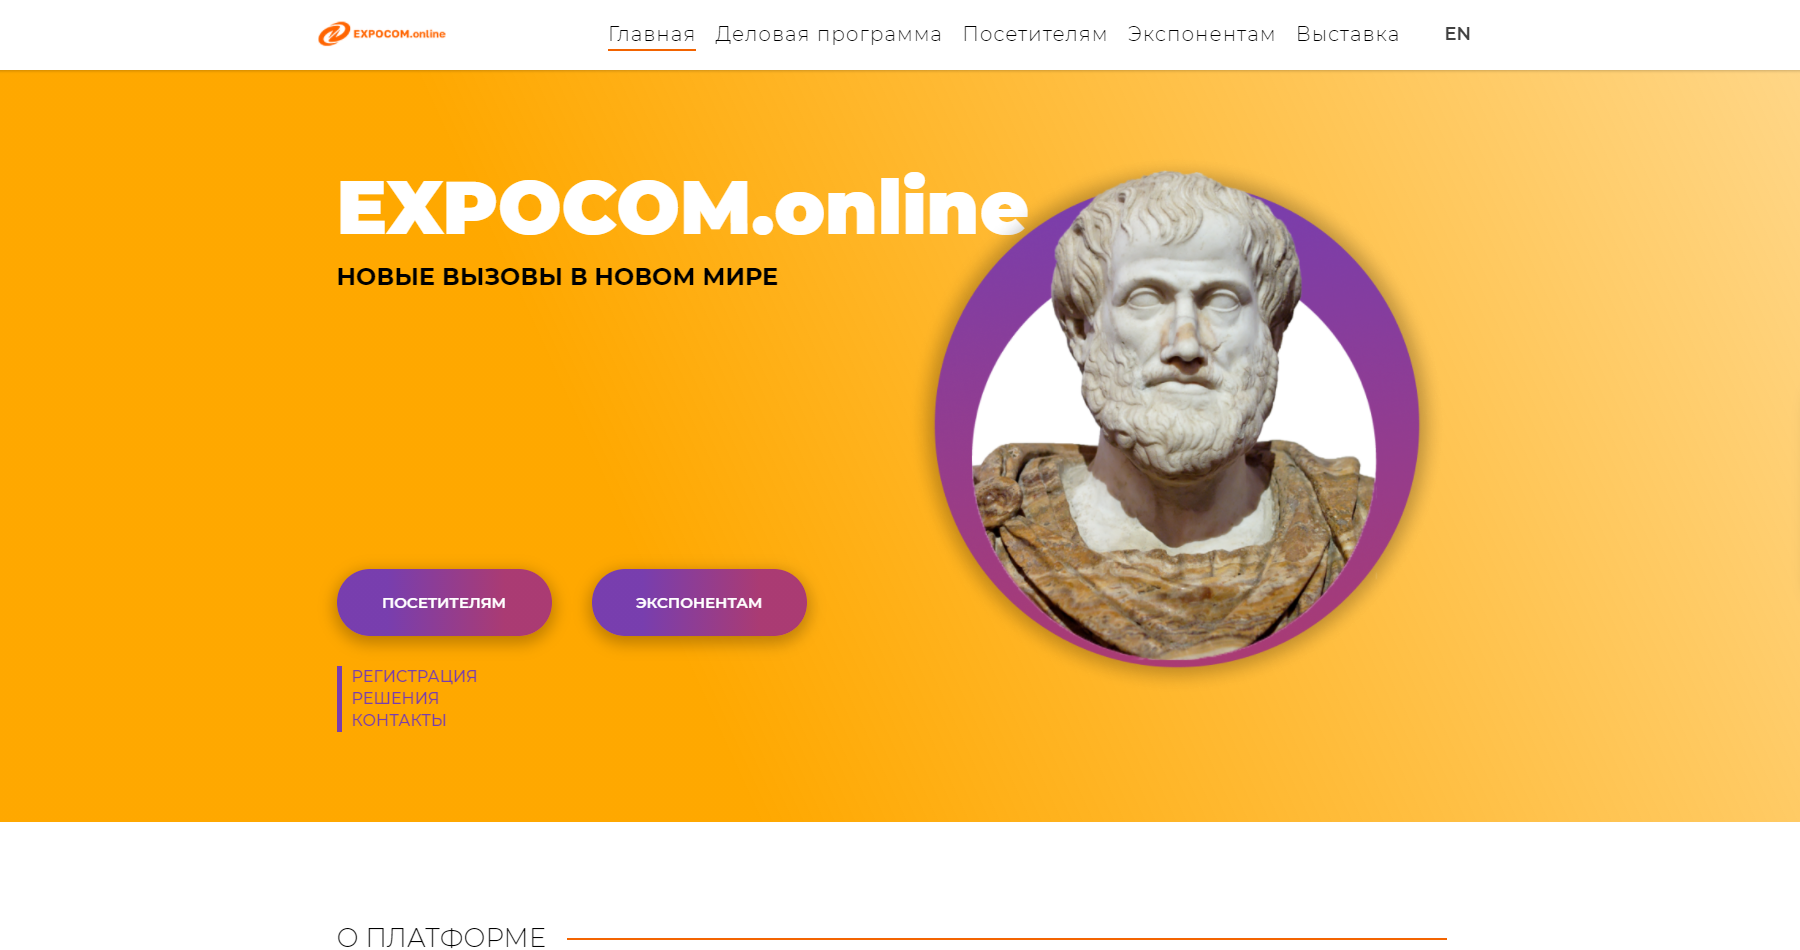Select the НОВЫЕ ВЫЗОВЫ В НОВОМ МИРЕ subtitle
1800x950 pixels.
(557, 277)
